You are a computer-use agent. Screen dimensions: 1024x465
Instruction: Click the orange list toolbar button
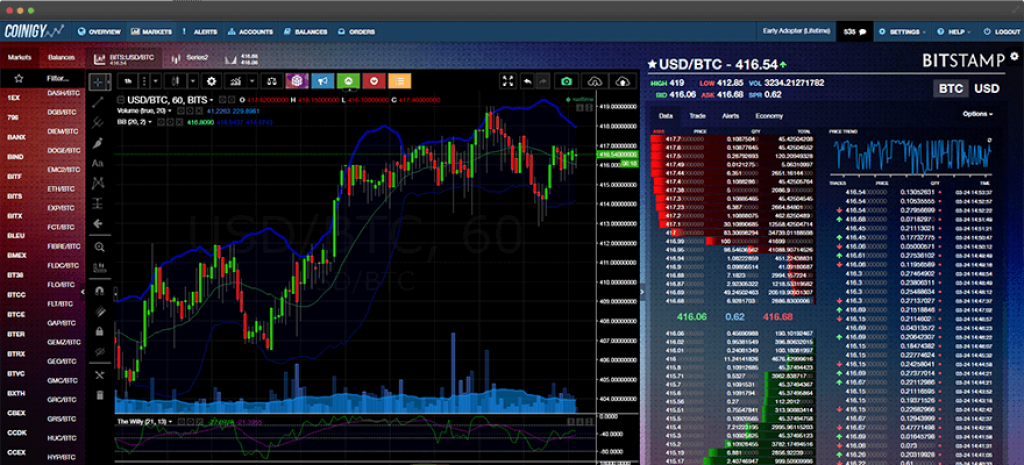click(x=400, y=81)
